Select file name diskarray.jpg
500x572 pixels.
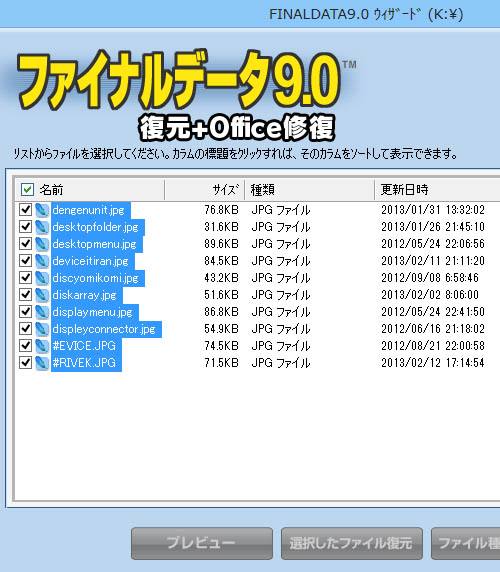tap(87, 295)
